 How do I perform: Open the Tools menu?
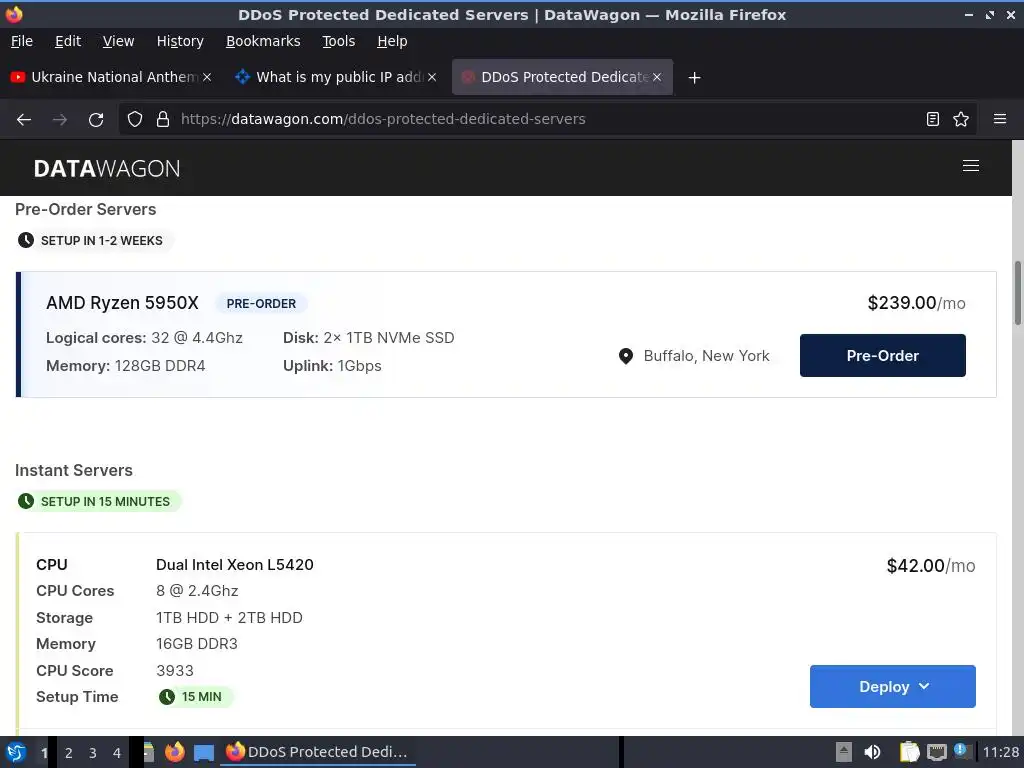click(x=339, y=41)
